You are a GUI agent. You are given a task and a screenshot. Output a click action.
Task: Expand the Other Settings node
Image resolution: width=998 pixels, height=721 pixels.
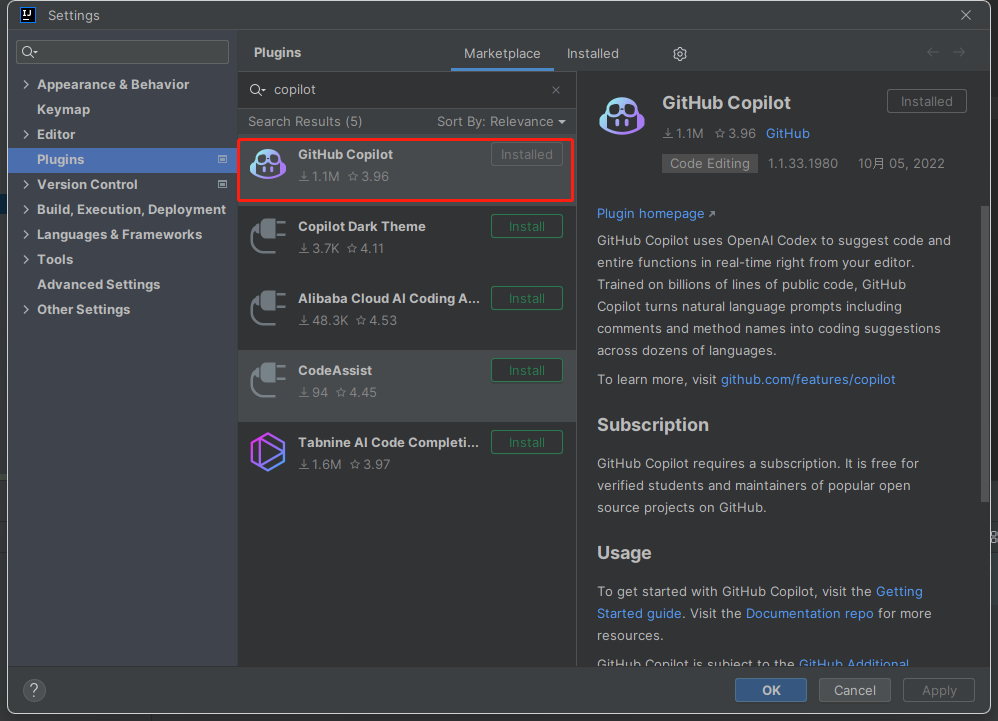pos(26,309)
